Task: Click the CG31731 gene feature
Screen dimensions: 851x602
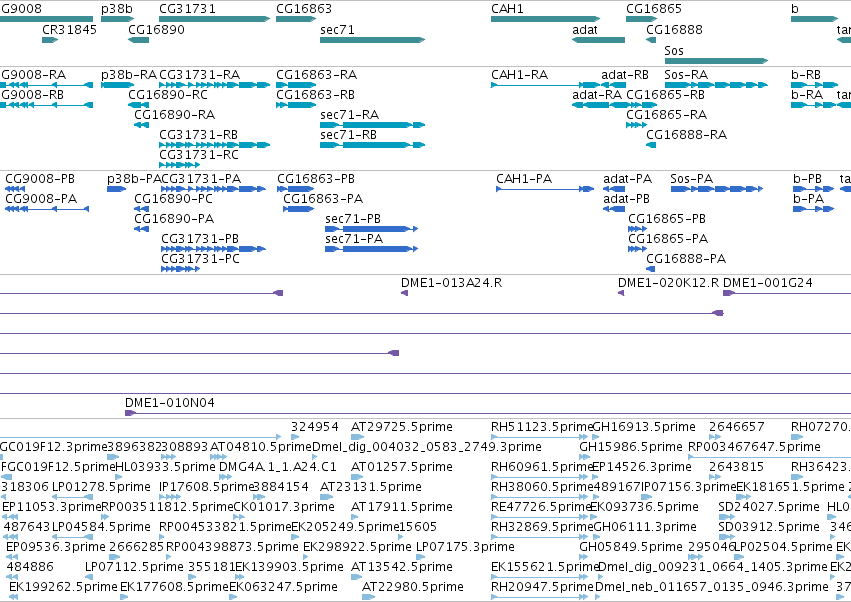Action: click(214, 19)
